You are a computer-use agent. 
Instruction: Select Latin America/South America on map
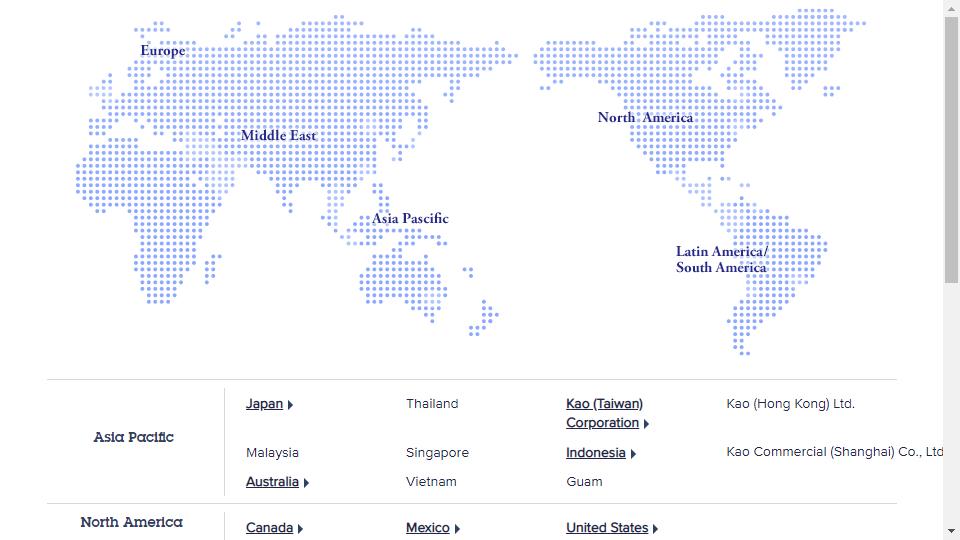[x=721, y=260]
